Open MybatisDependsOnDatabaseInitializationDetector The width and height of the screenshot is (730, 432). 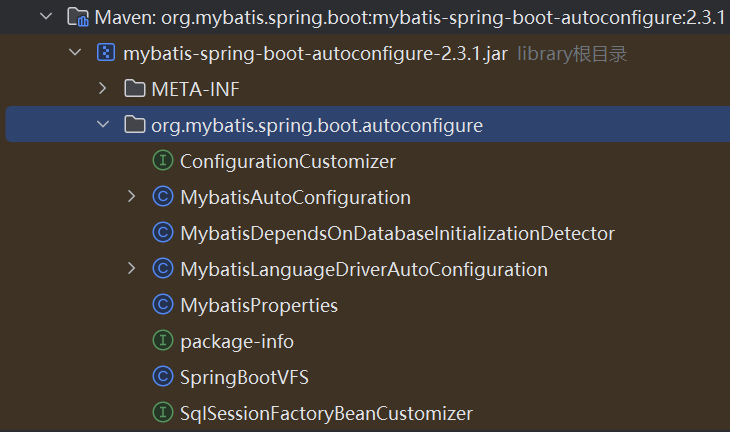point(398,233)
